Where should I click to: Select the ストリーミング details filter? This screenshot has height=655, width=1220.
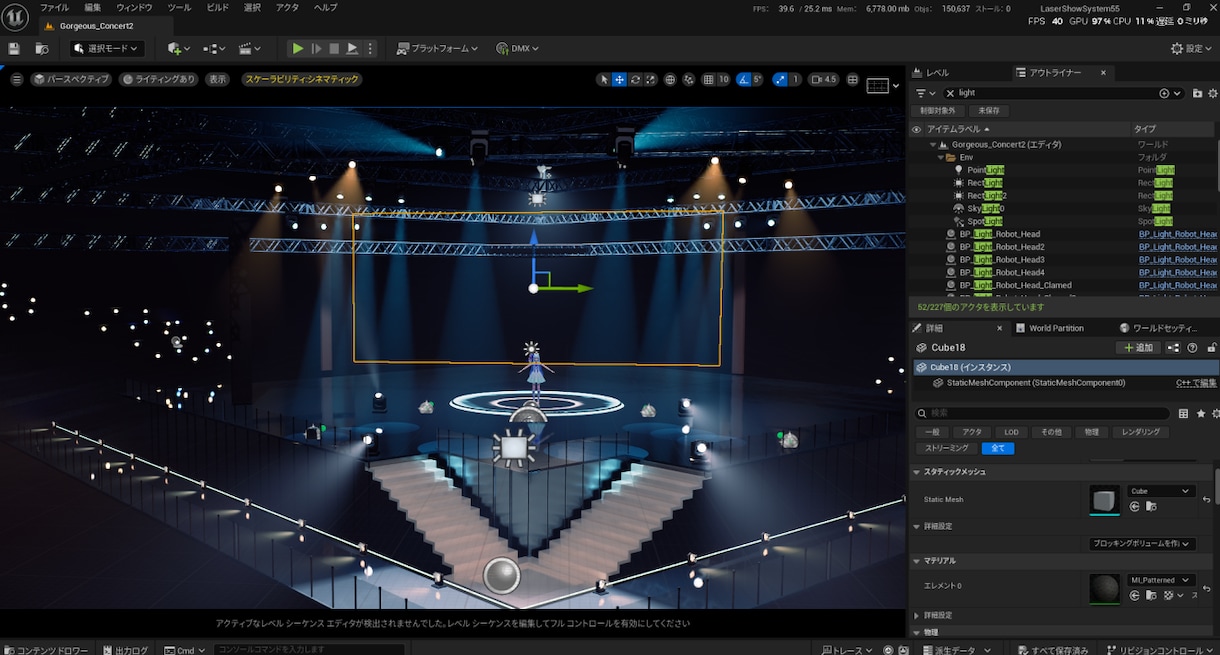pyautogui.click(x=946, y=448)
